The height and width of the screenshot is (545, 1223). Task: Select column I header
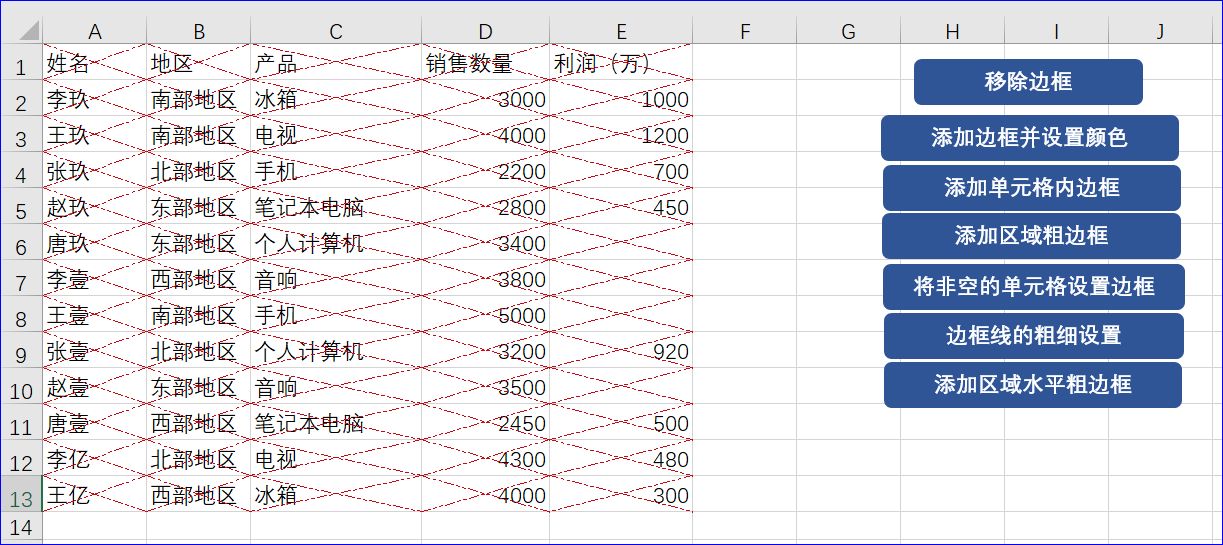tap(1057, 31)
